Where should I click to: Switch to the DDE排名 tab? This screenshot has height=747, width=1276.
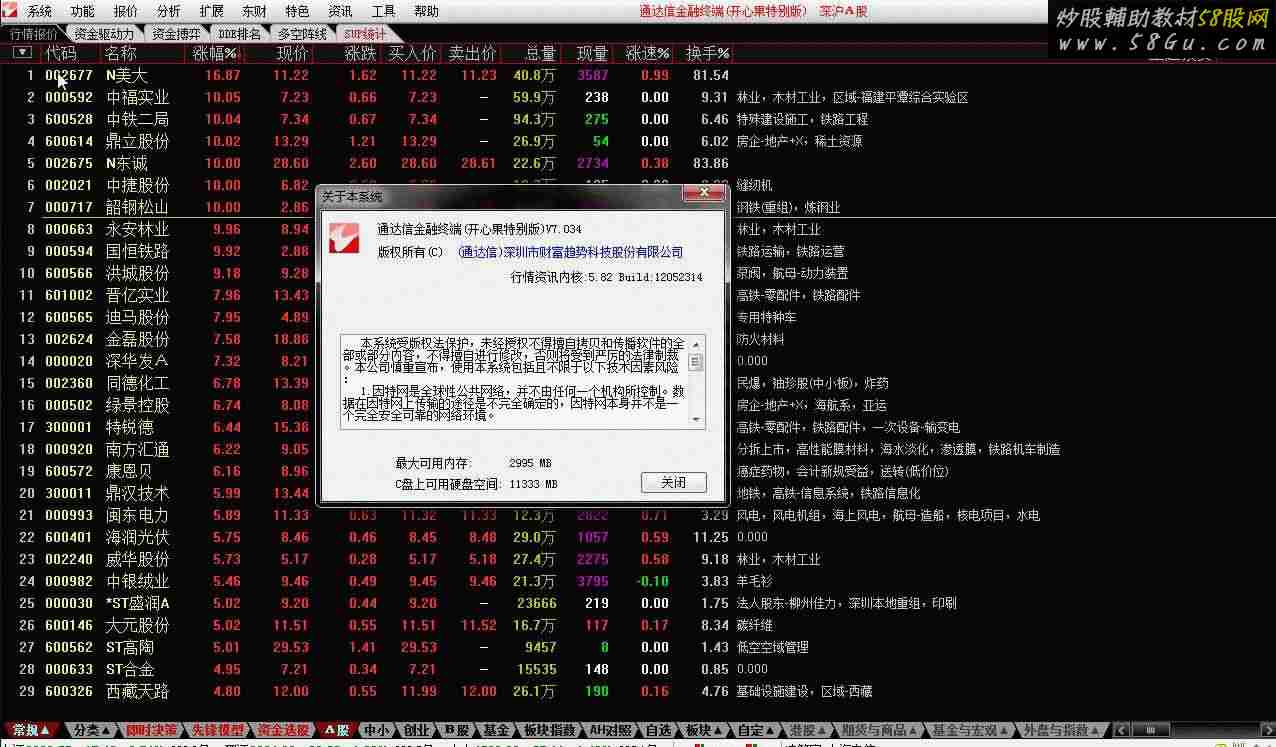coord(240,33)
